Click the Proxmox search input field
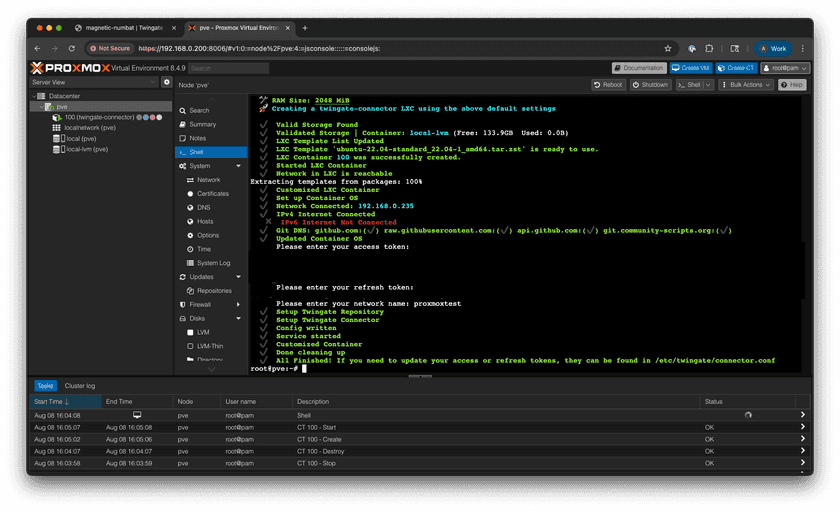Image resolution: width=840 pixels, height=511 pixels. click(x=228, y=68)
